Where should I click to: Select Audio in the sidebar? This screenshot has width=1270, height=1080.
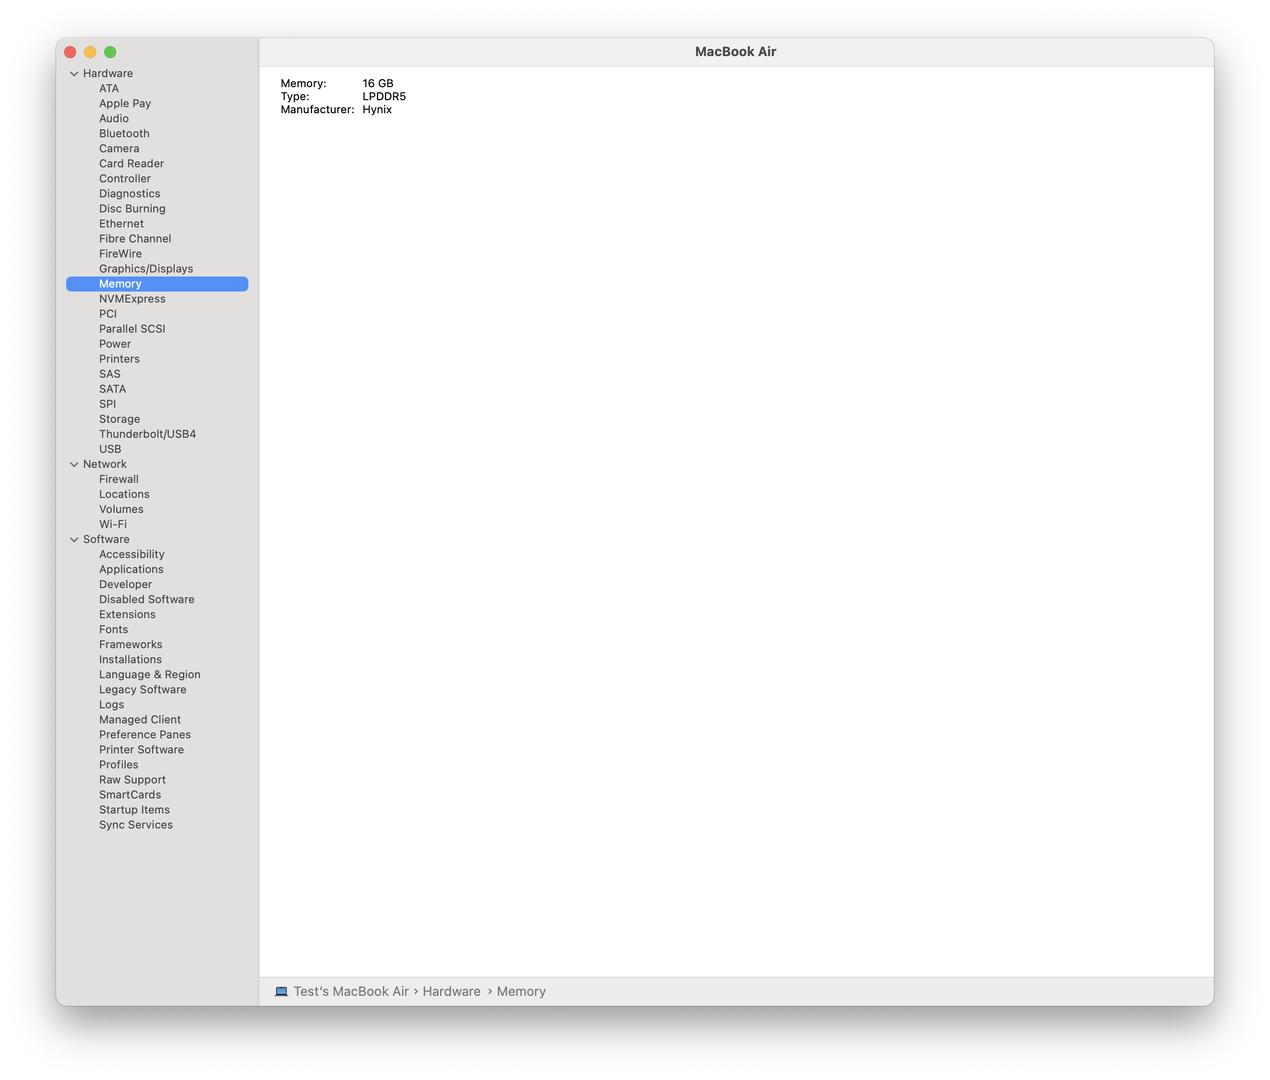114,119
